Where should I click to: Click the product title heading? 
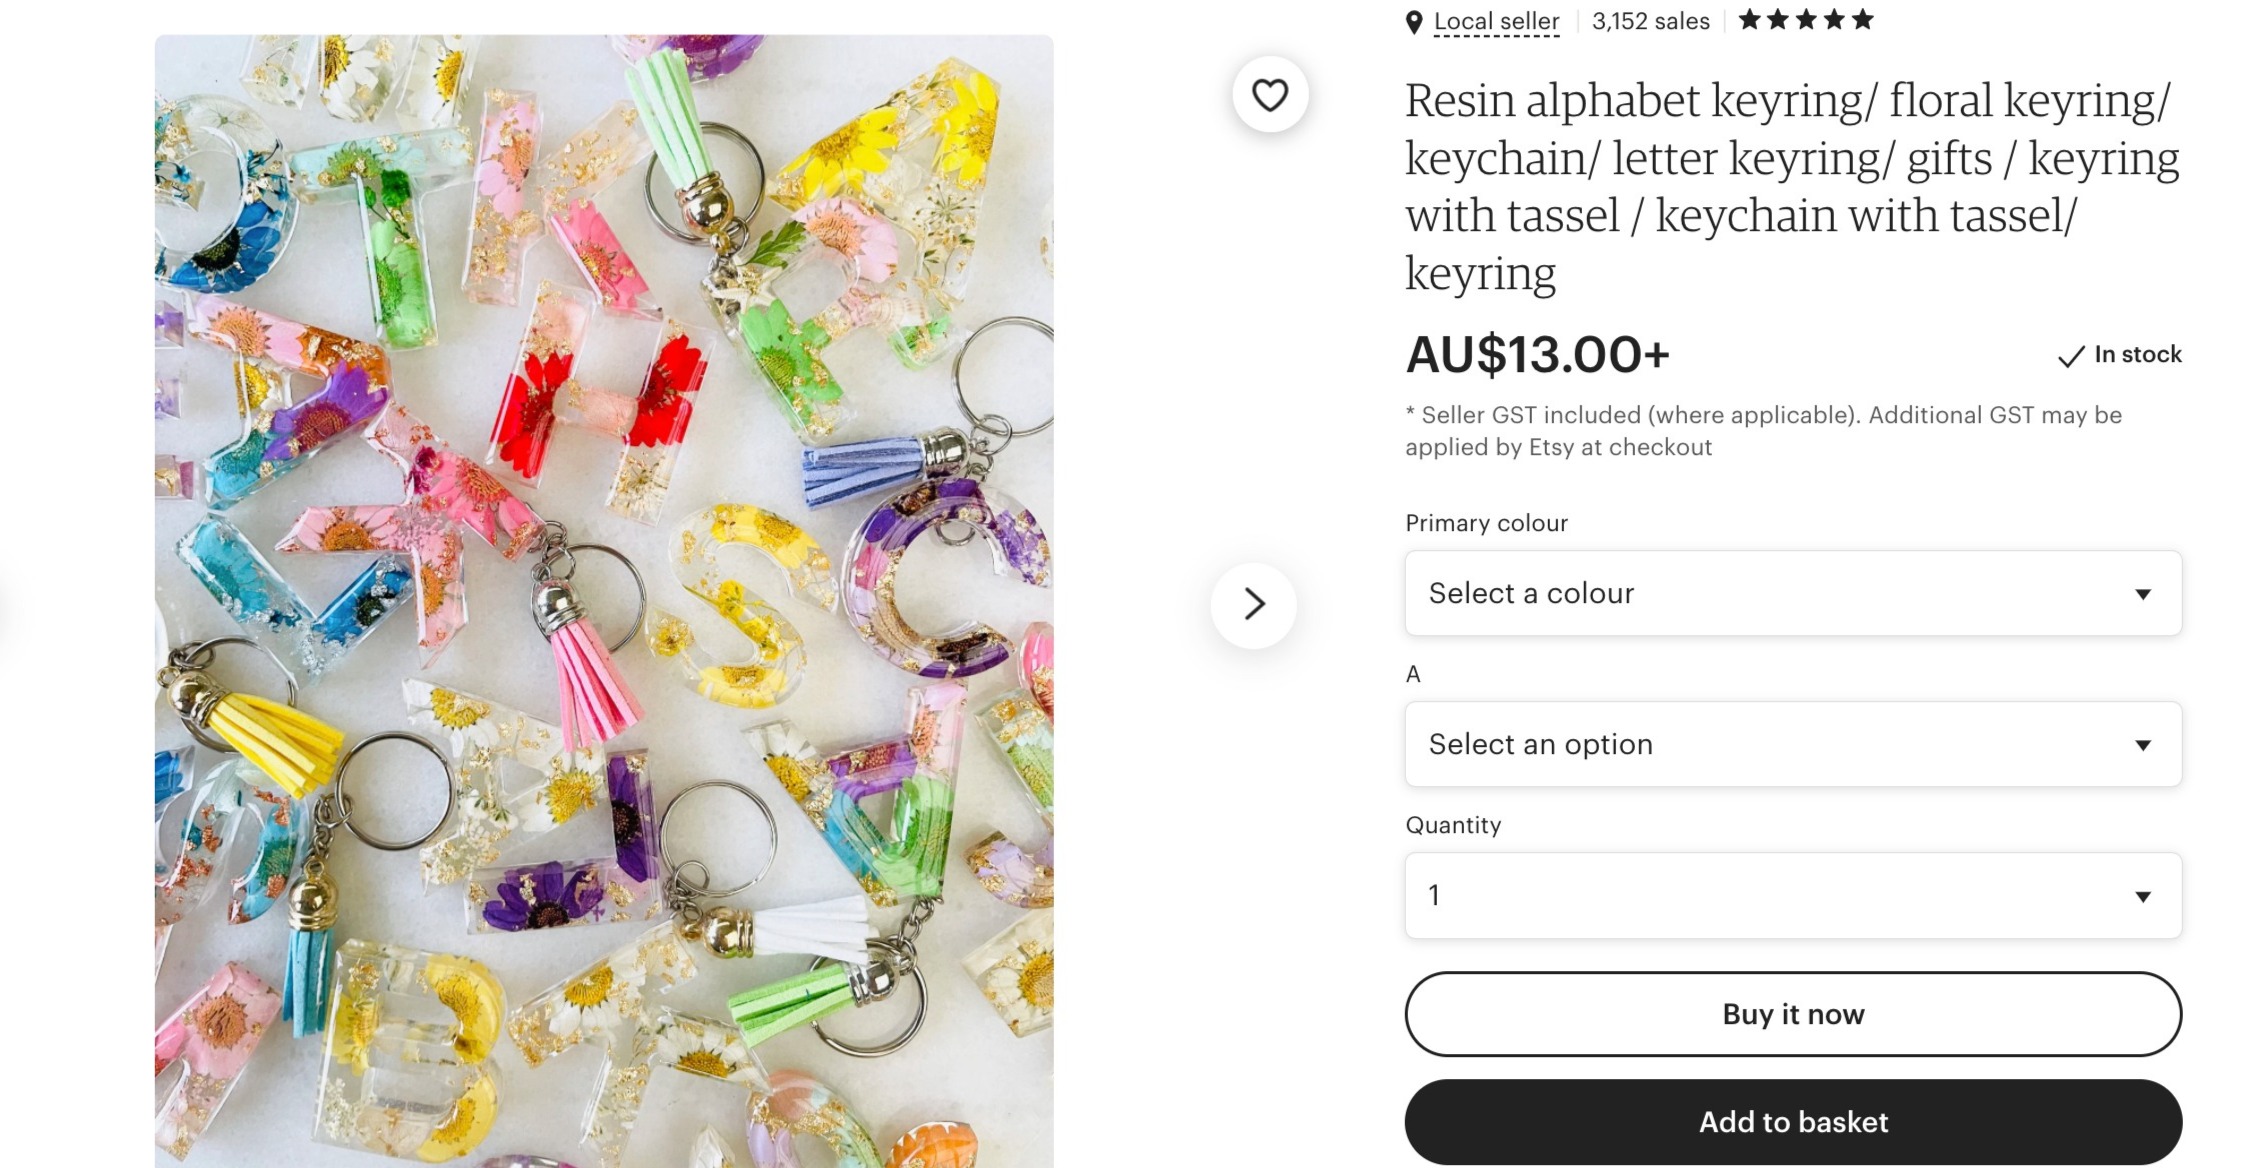pyautogui.click(x=1792, y=186)
